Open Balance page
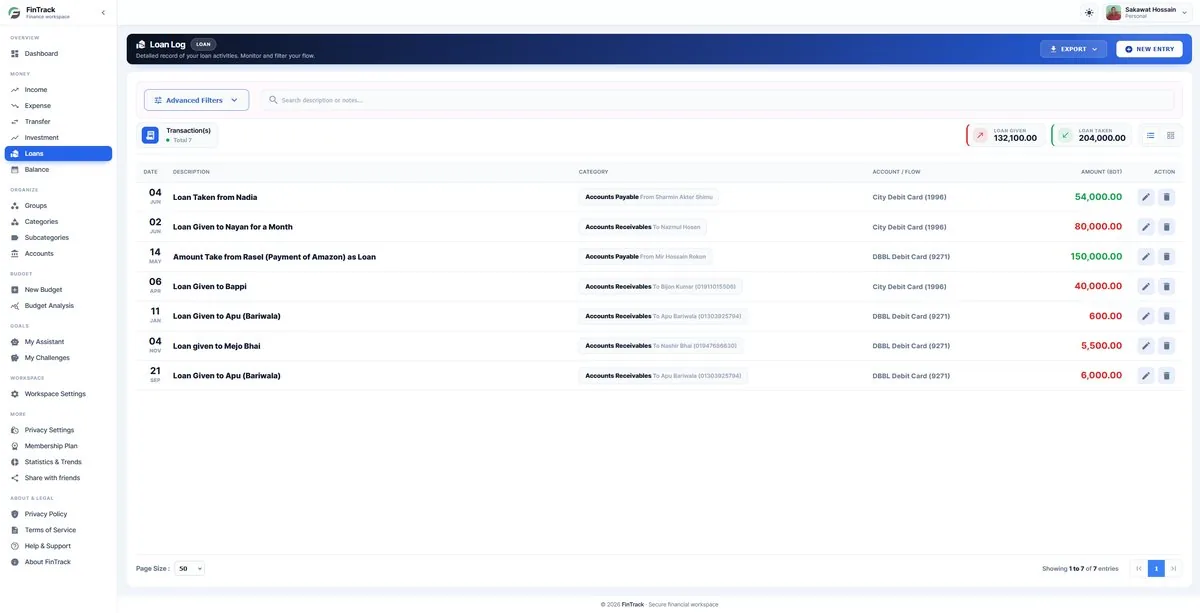This screenshot has height=613, width=1200. pos(58,169)
